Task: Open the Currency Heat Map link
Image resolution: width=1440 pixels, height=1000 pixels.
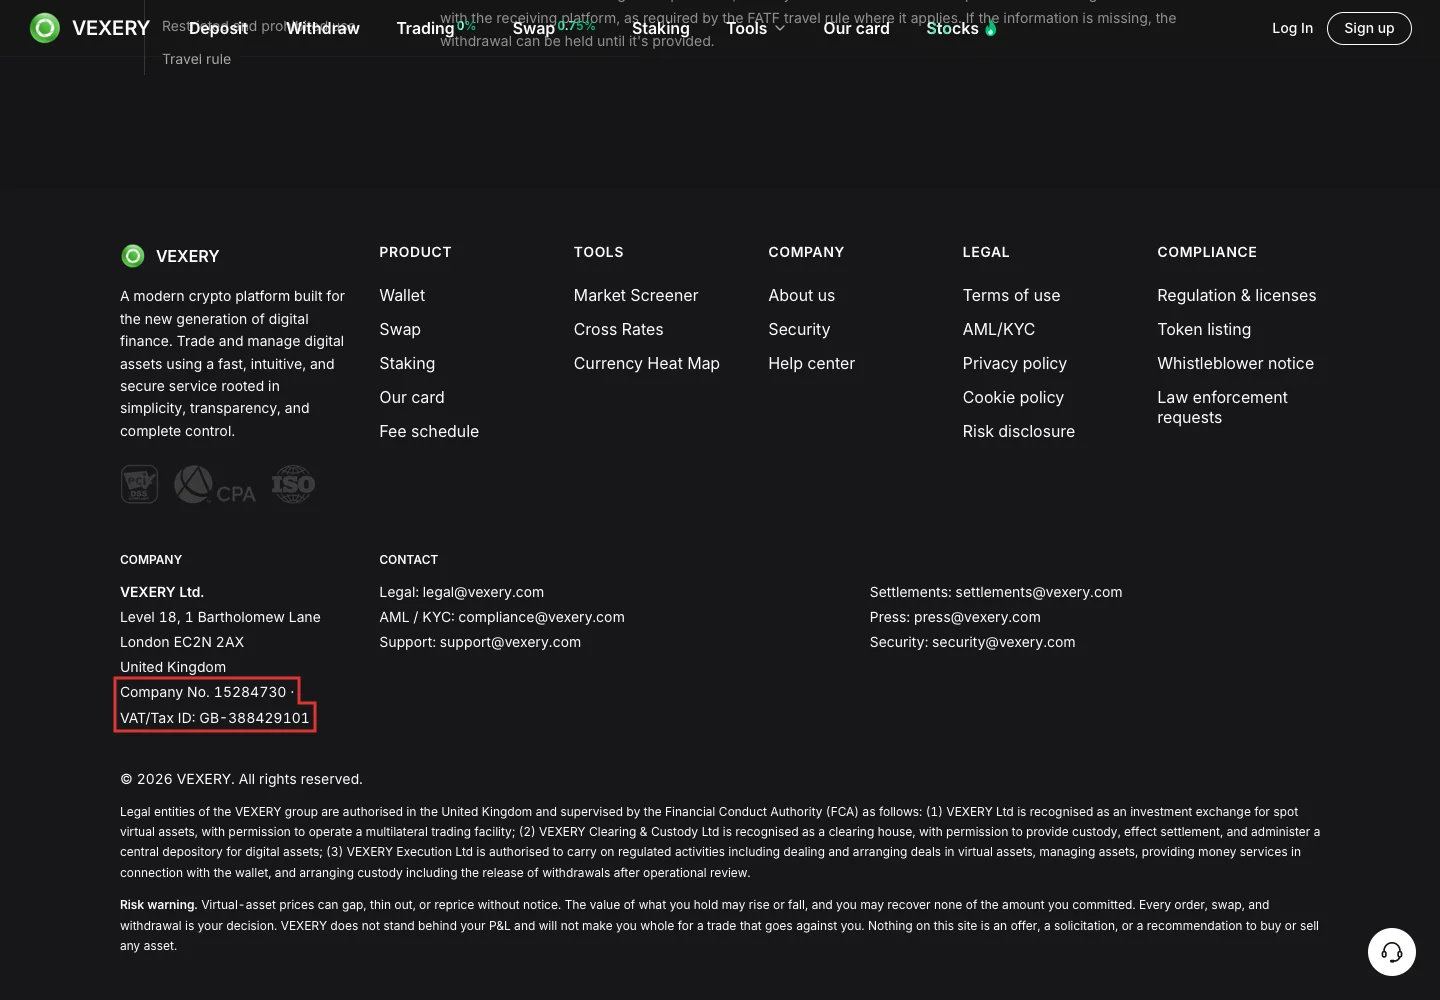Action: click(x=647, y=363)
